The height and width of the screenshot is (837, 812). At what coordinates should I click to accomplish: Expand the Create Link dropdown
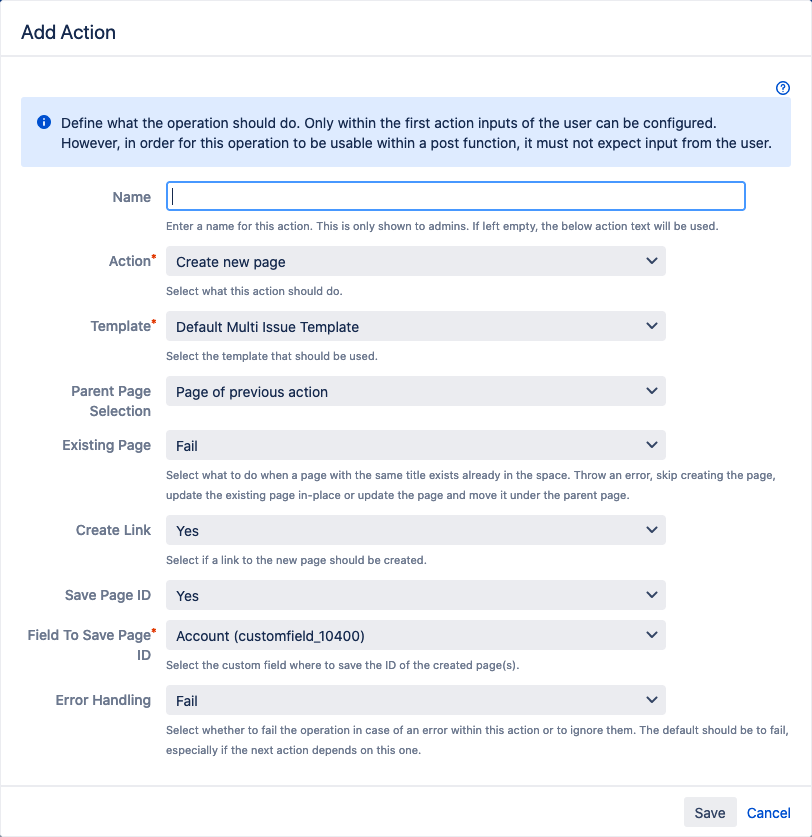415,531
